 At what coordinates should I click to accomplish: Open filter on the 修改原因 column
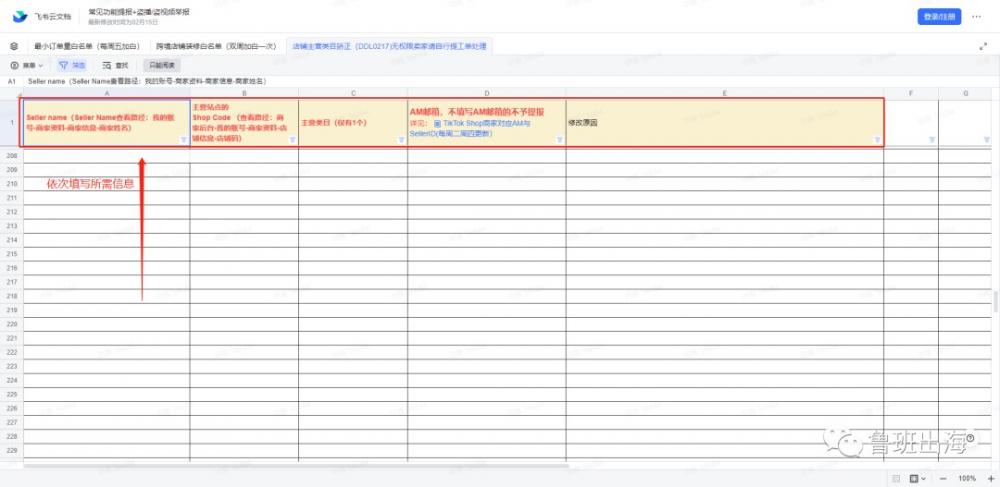tap(877, 140)
